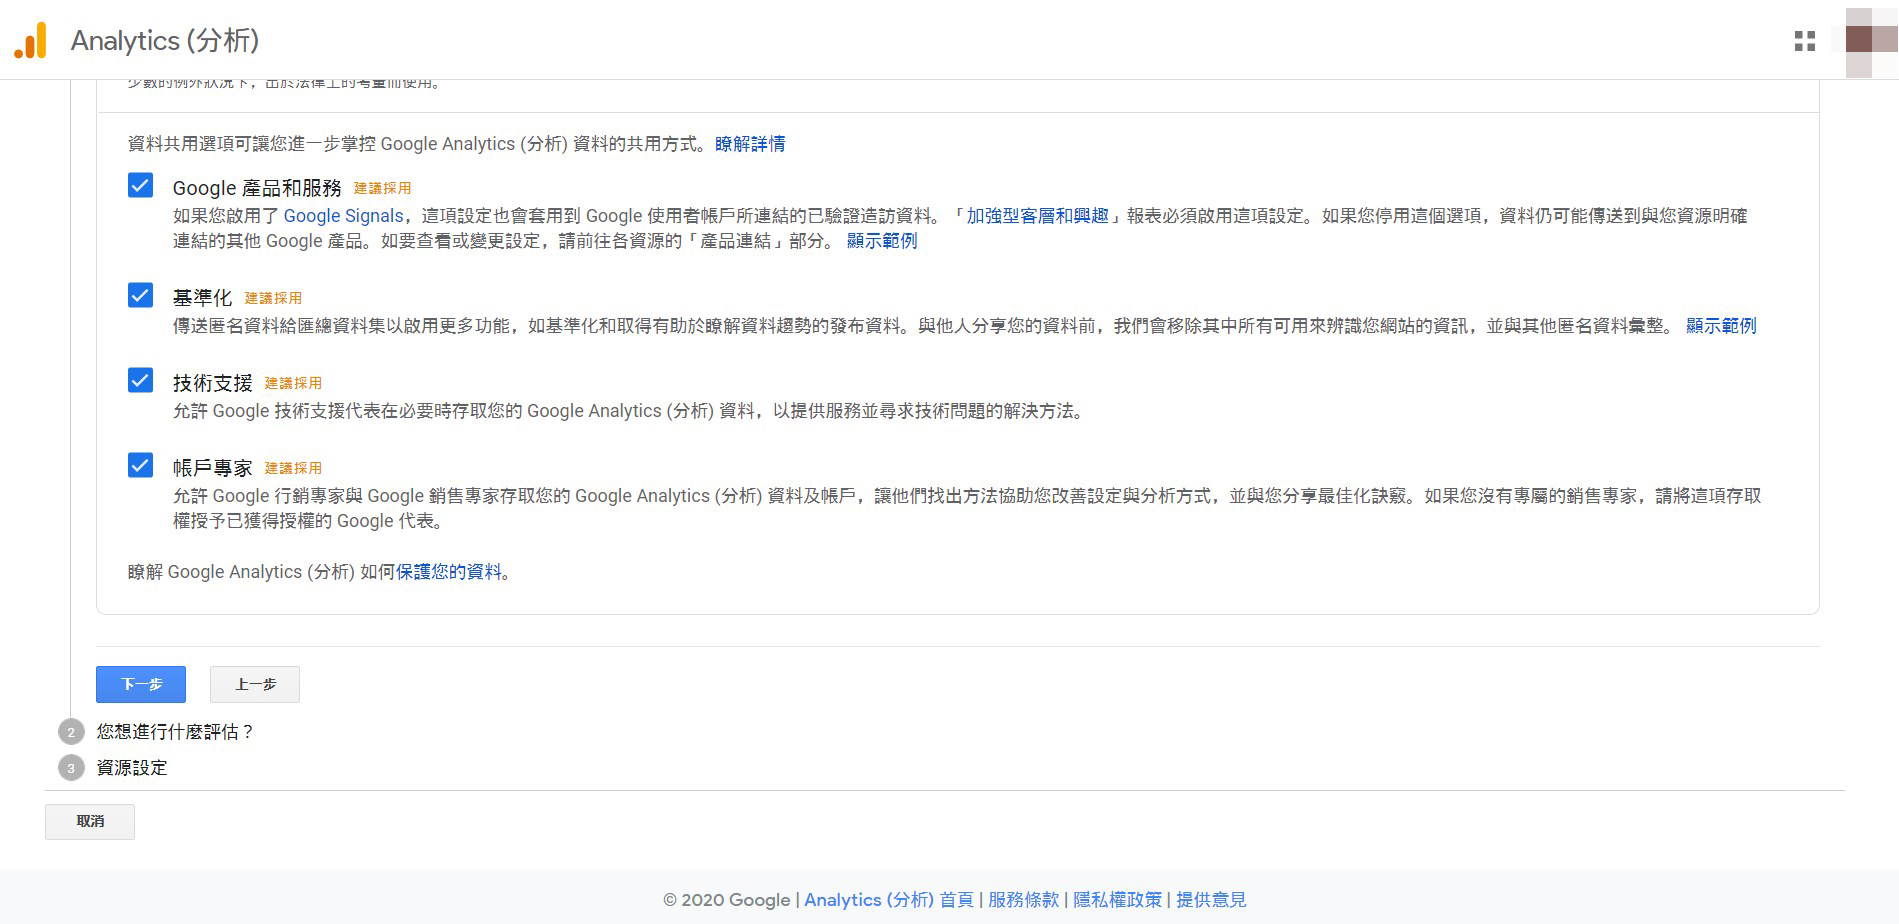Viewport: 1899px width, 924px height.
Task: Click the 上一步 button
Action: (255, 684)
